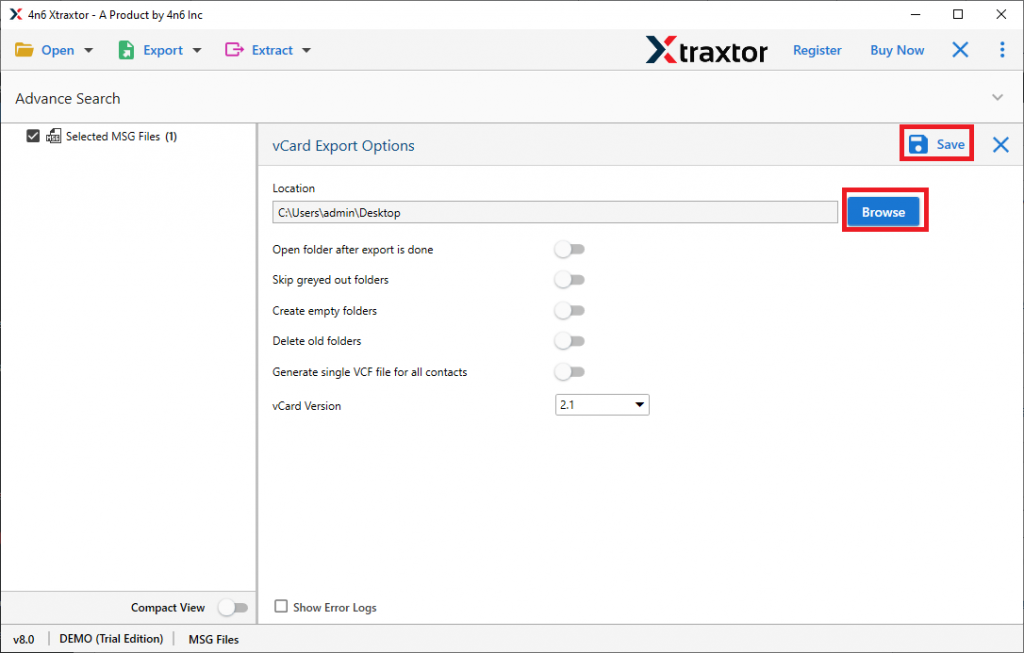
Task: Open the three-dot more options menu
Action: coord(1002,50)
